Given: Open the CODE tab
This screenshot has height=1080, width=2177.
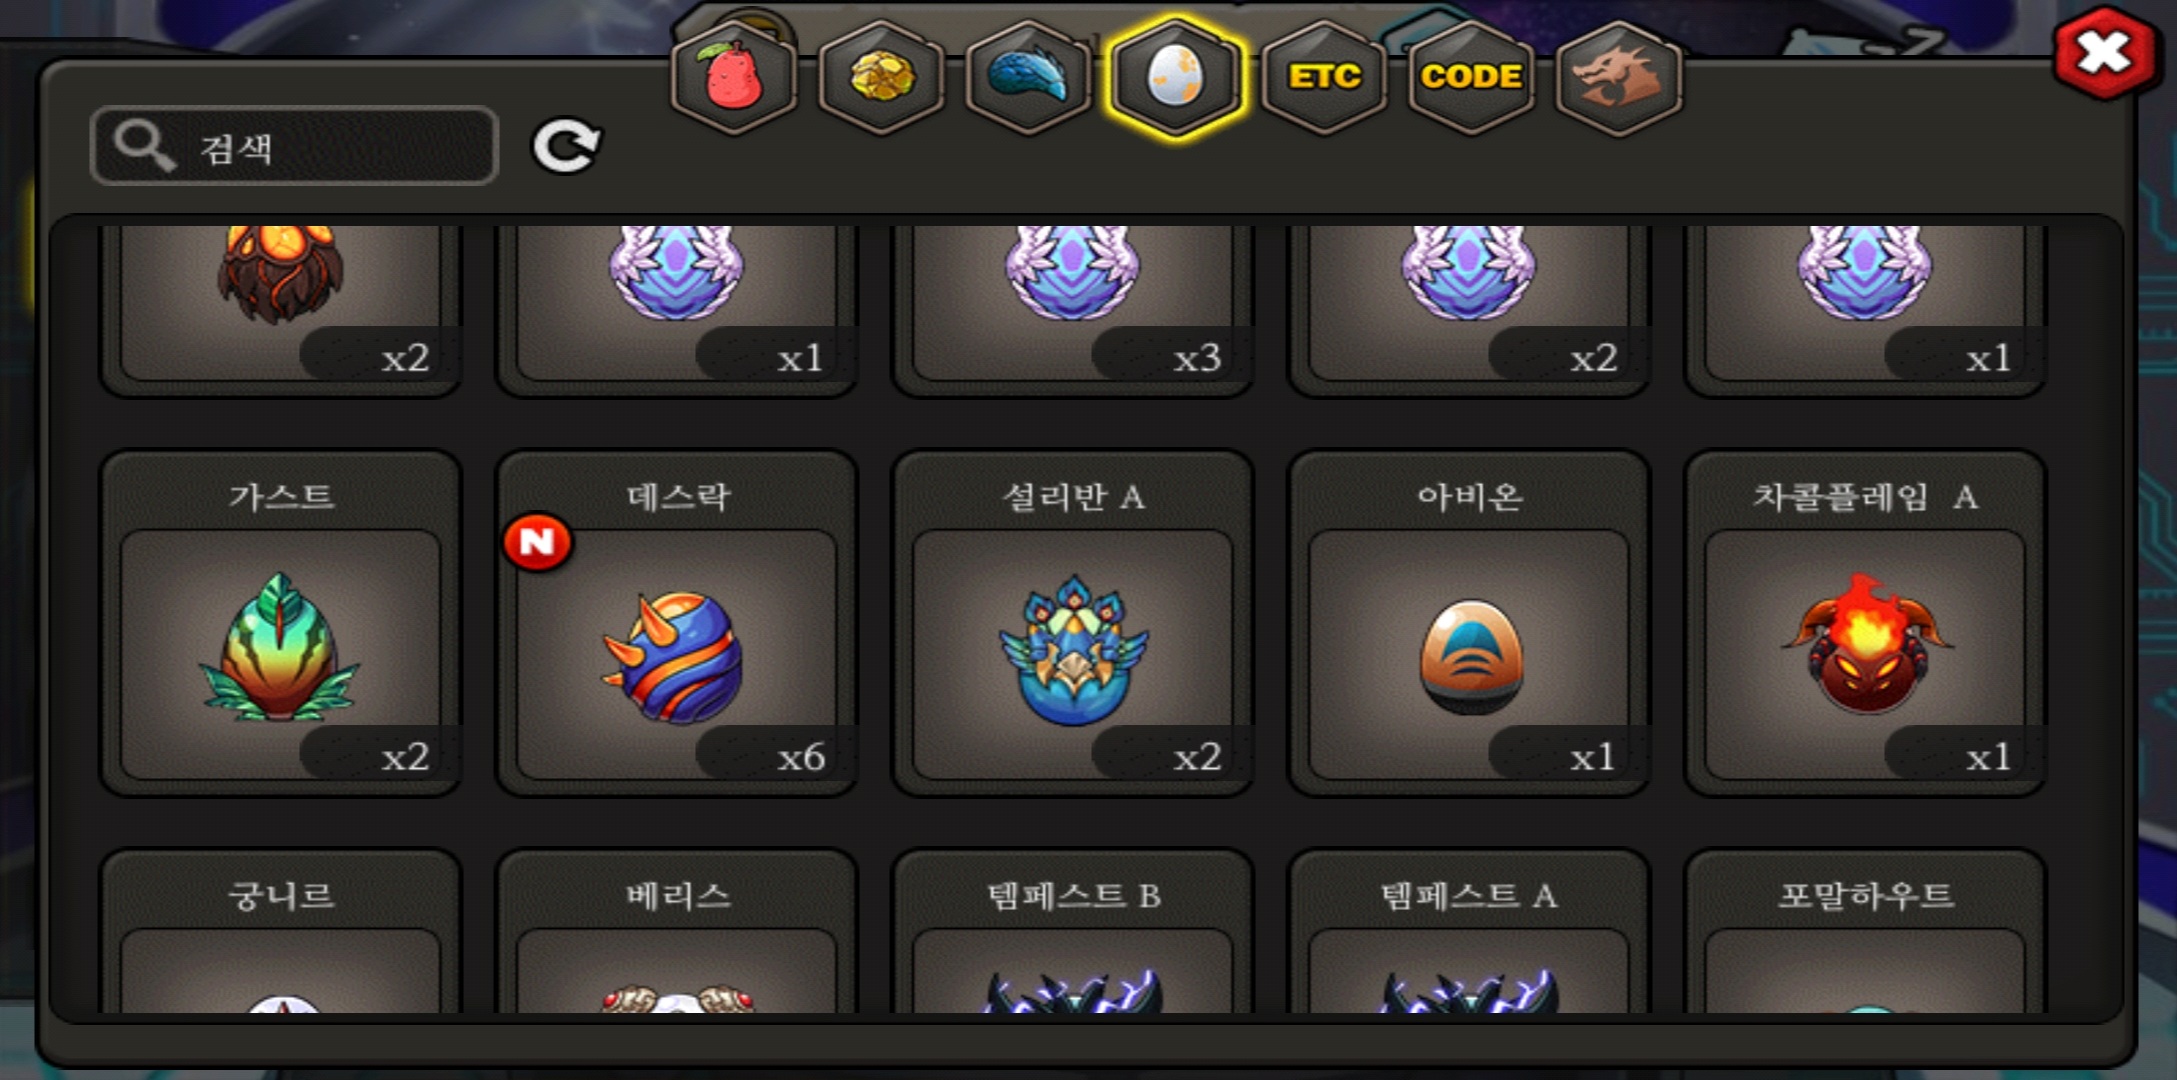Looking at the screenshot, I should [1471, 77].
